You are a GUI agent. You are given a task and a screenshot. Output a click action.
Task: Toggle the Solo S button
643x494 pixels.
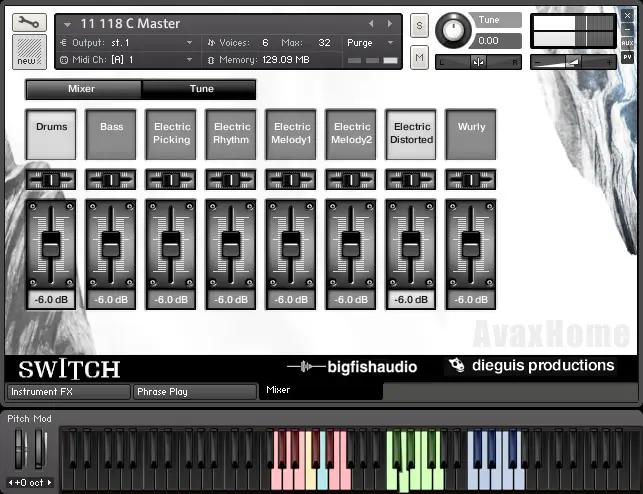pos(419,25)
